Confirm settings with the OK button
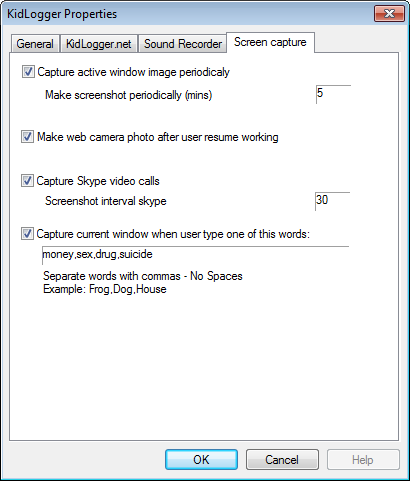The width and height of the screenshot is (410, 481). pyautogui.click(x=201, y=460)
